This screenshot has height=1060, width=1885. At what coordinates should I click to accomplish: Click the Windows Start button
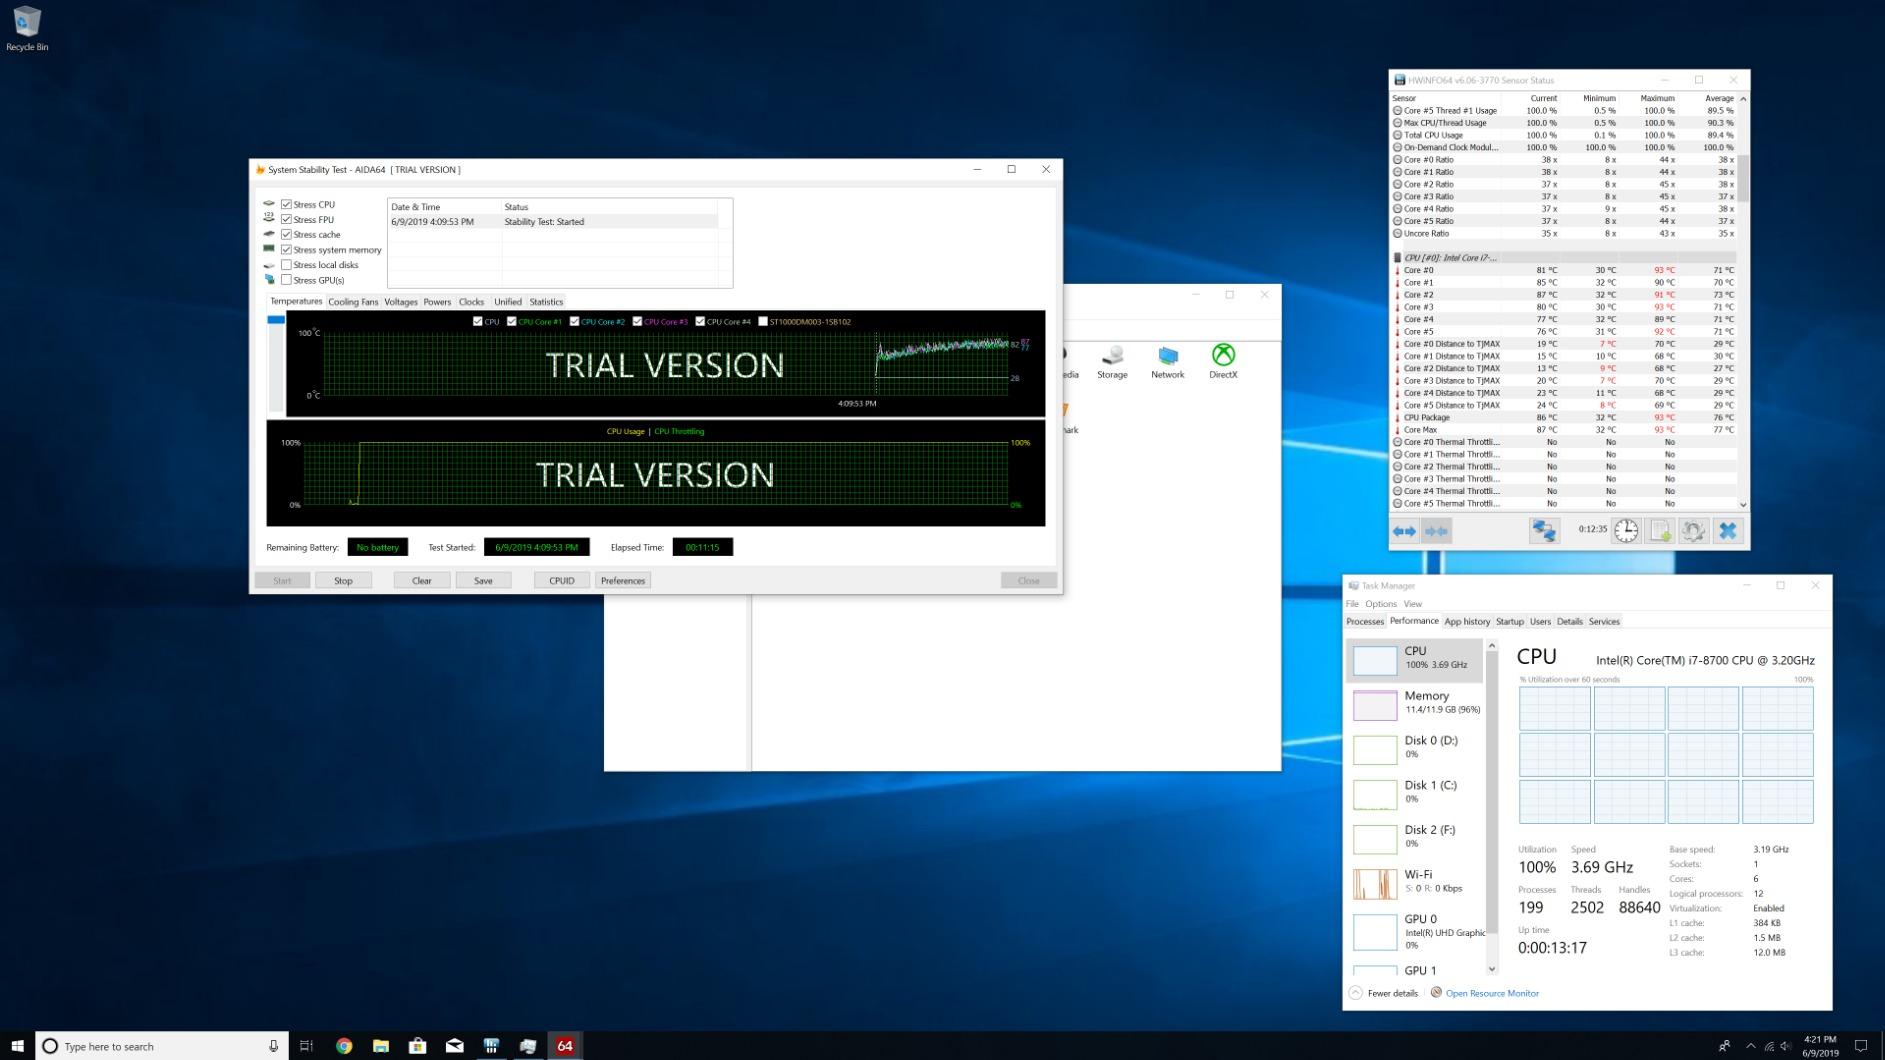point(17,1046)
